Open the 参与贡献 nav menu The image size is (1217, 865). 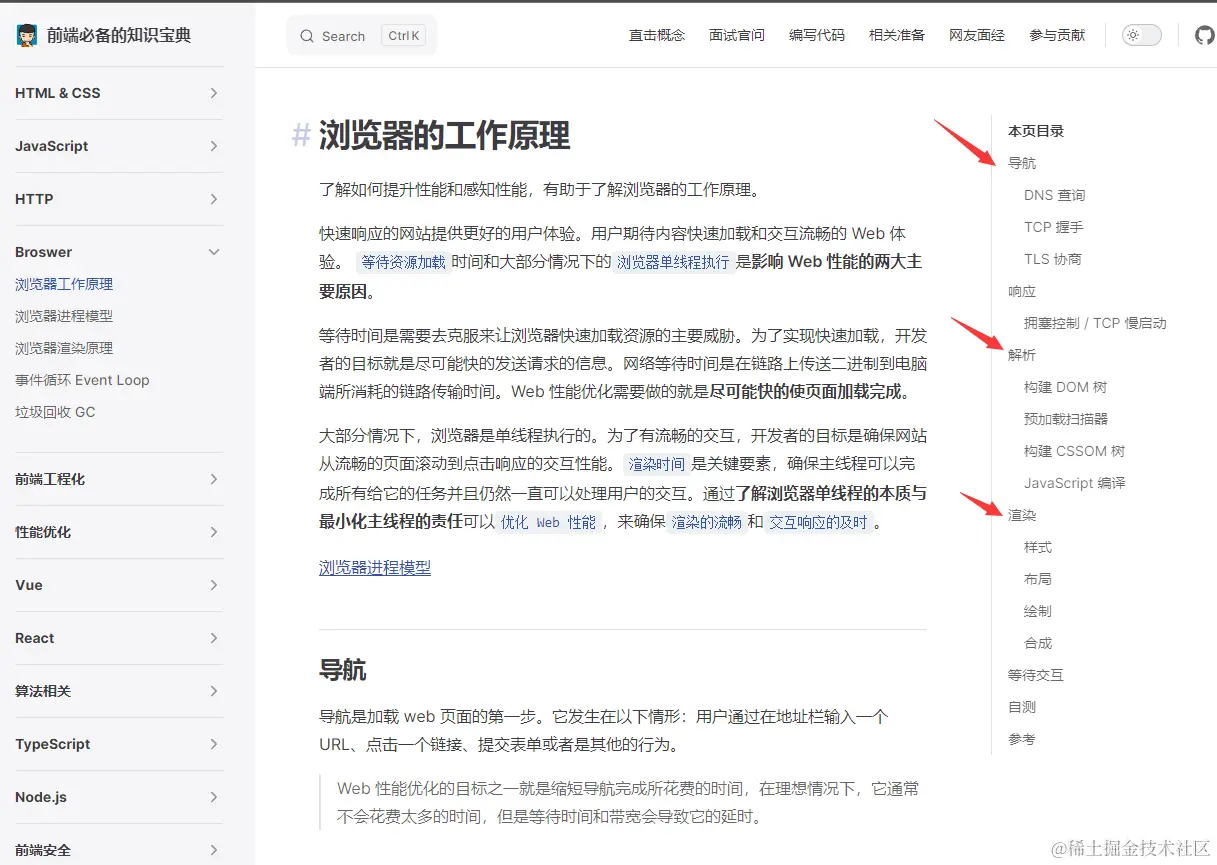[1057, 35]
